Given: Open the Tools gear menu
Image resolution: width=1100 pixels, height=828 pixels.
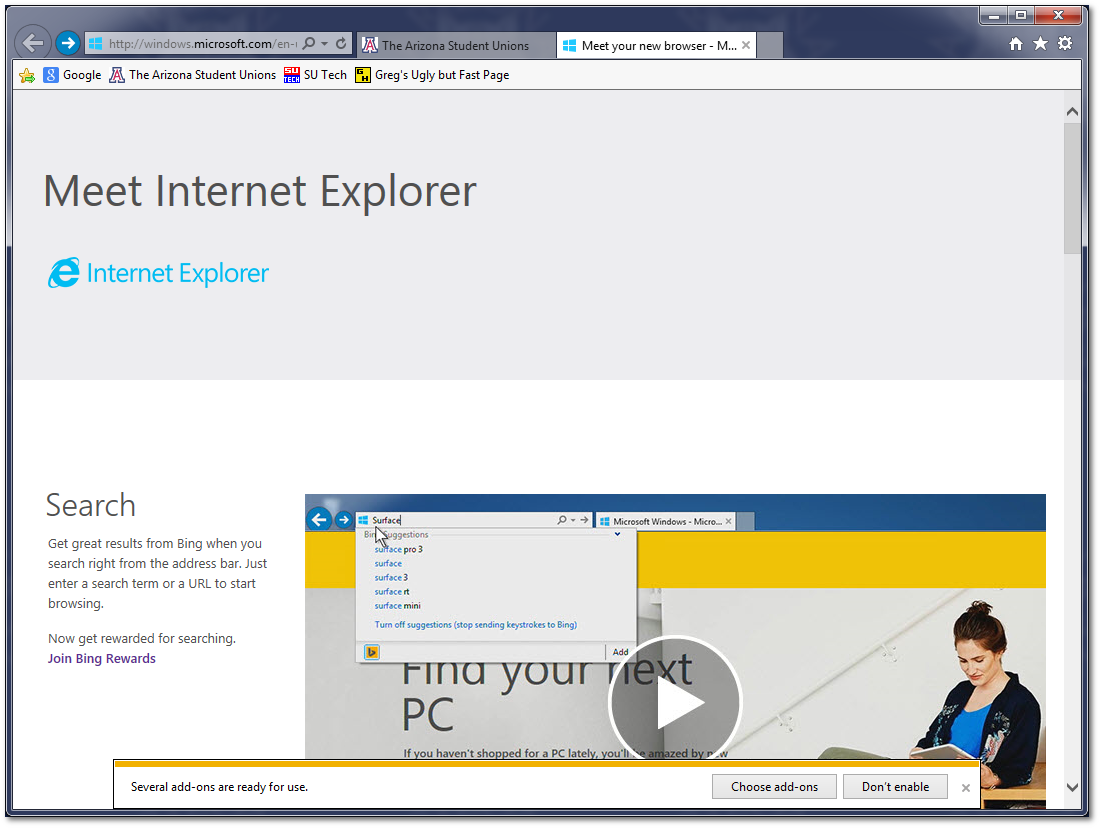Looking at the screenshot, I should coord(1065,44).
